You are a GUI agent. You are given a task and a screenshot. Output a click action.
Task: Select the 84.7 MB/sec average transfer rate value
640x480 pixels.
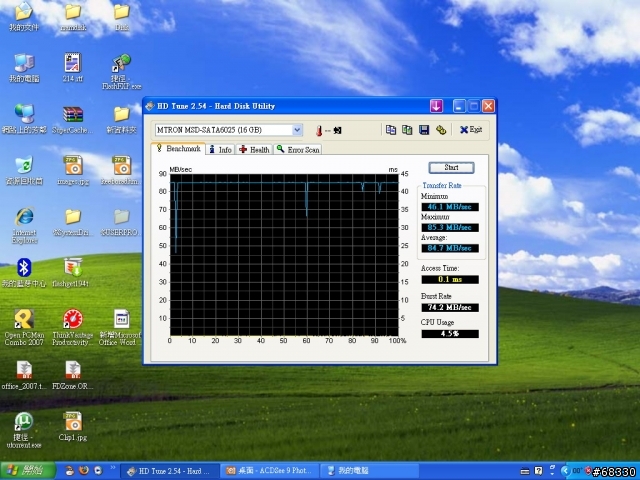click(x=450, y=248)
